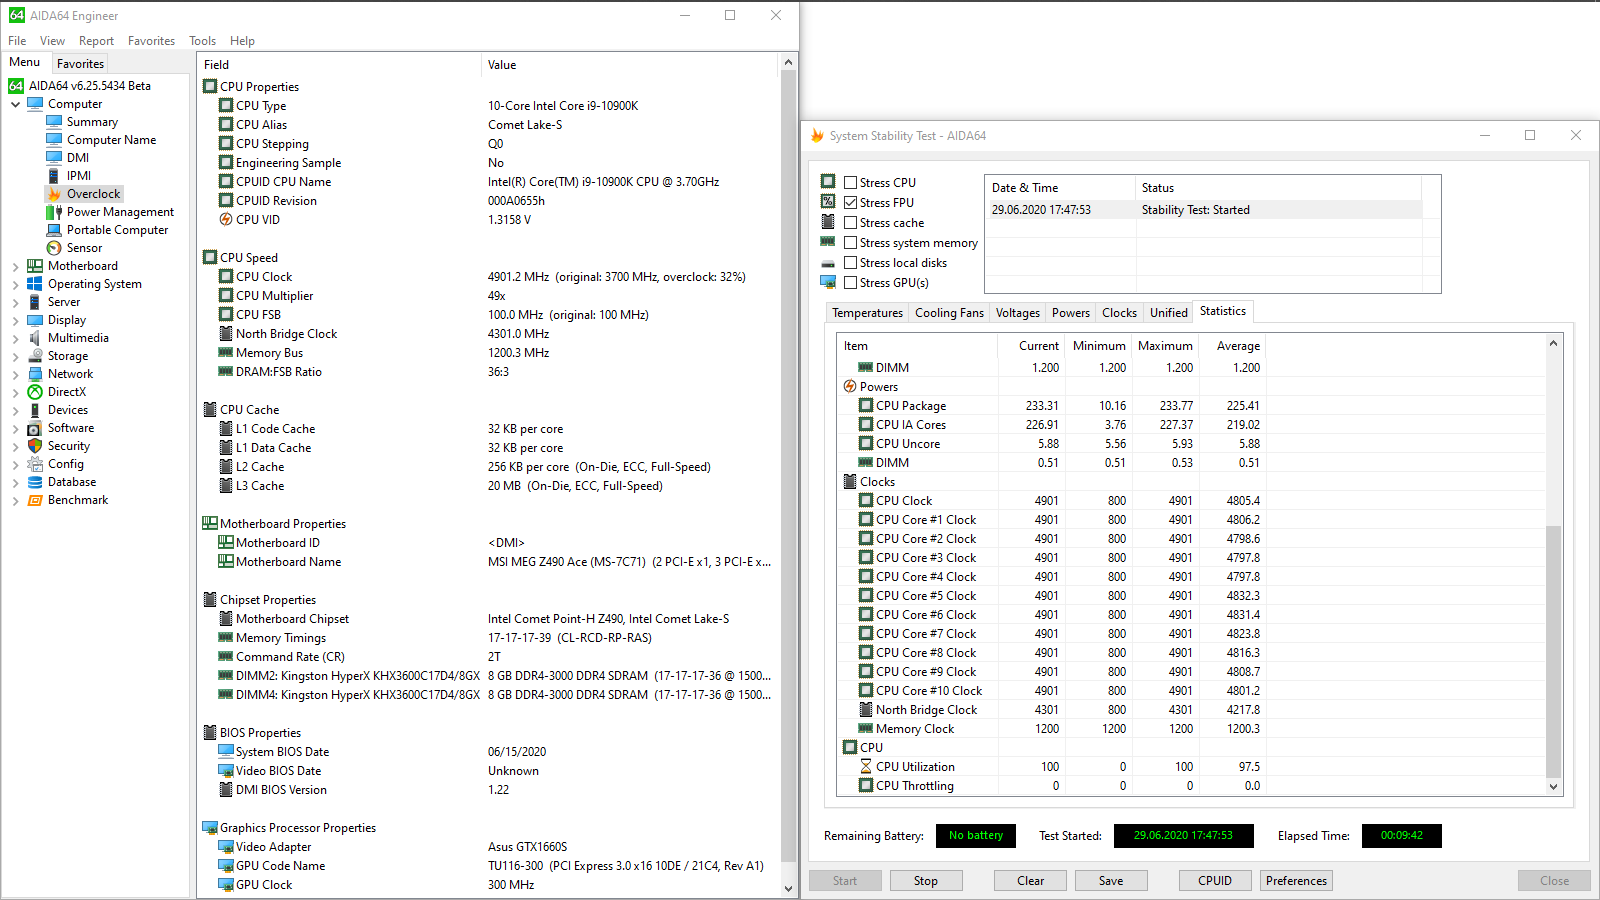The height and width of the screenshot is (900, 1600).
Task: Expand the Server tree node
Action: click(x=16, y=303)
